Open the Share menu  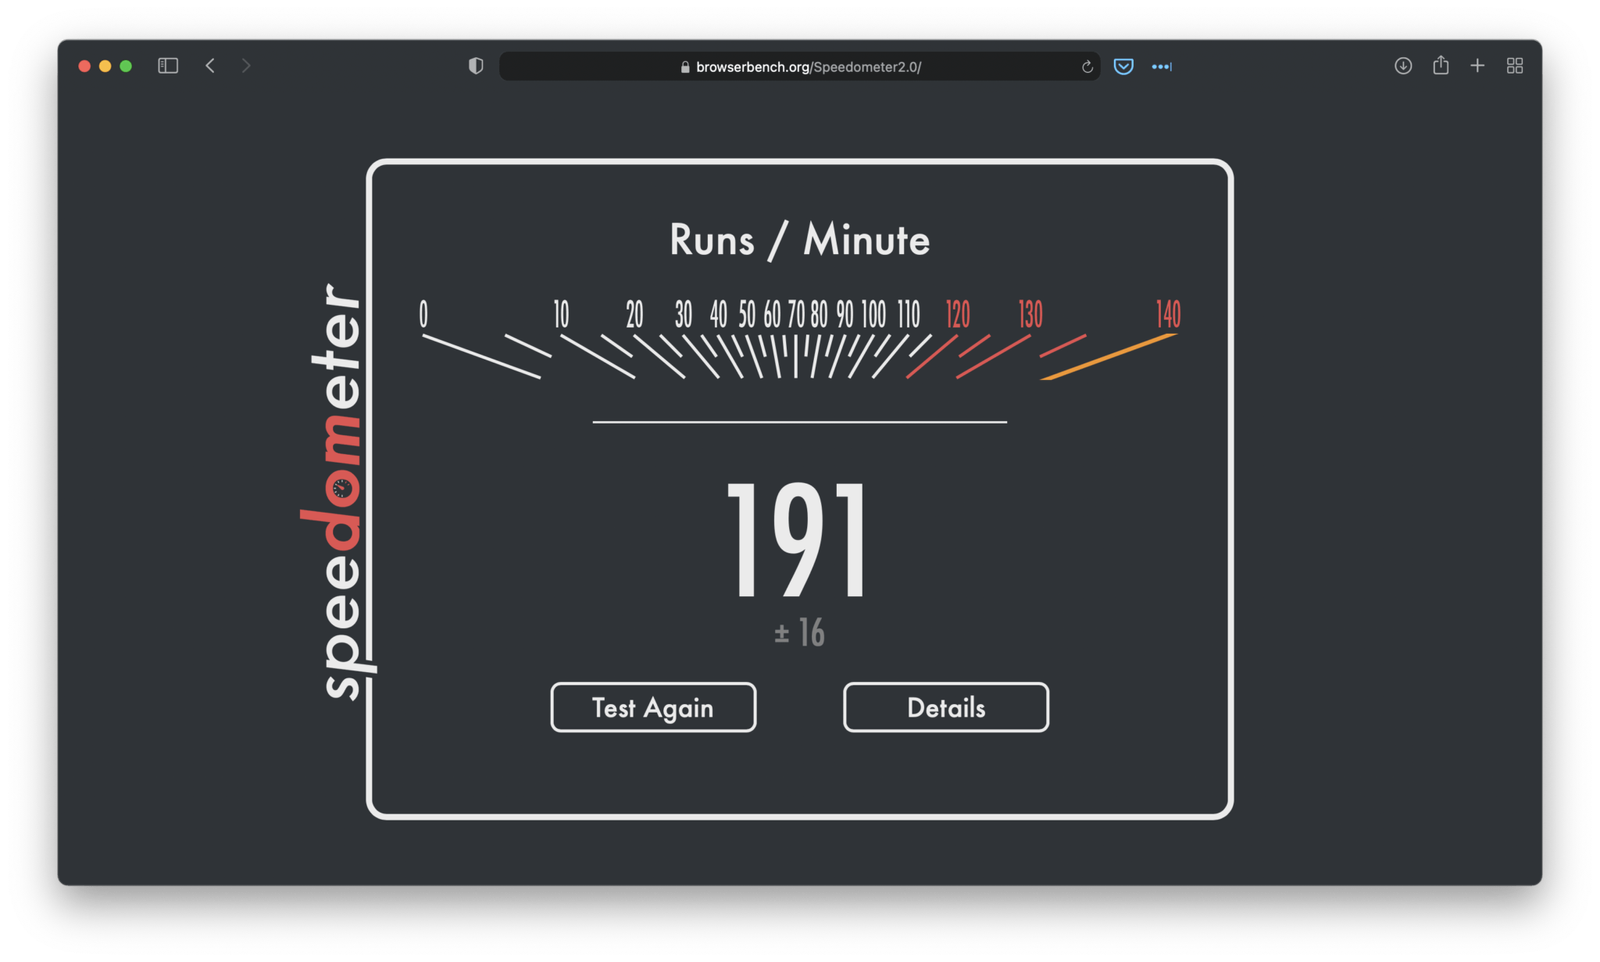point(1440,66)
